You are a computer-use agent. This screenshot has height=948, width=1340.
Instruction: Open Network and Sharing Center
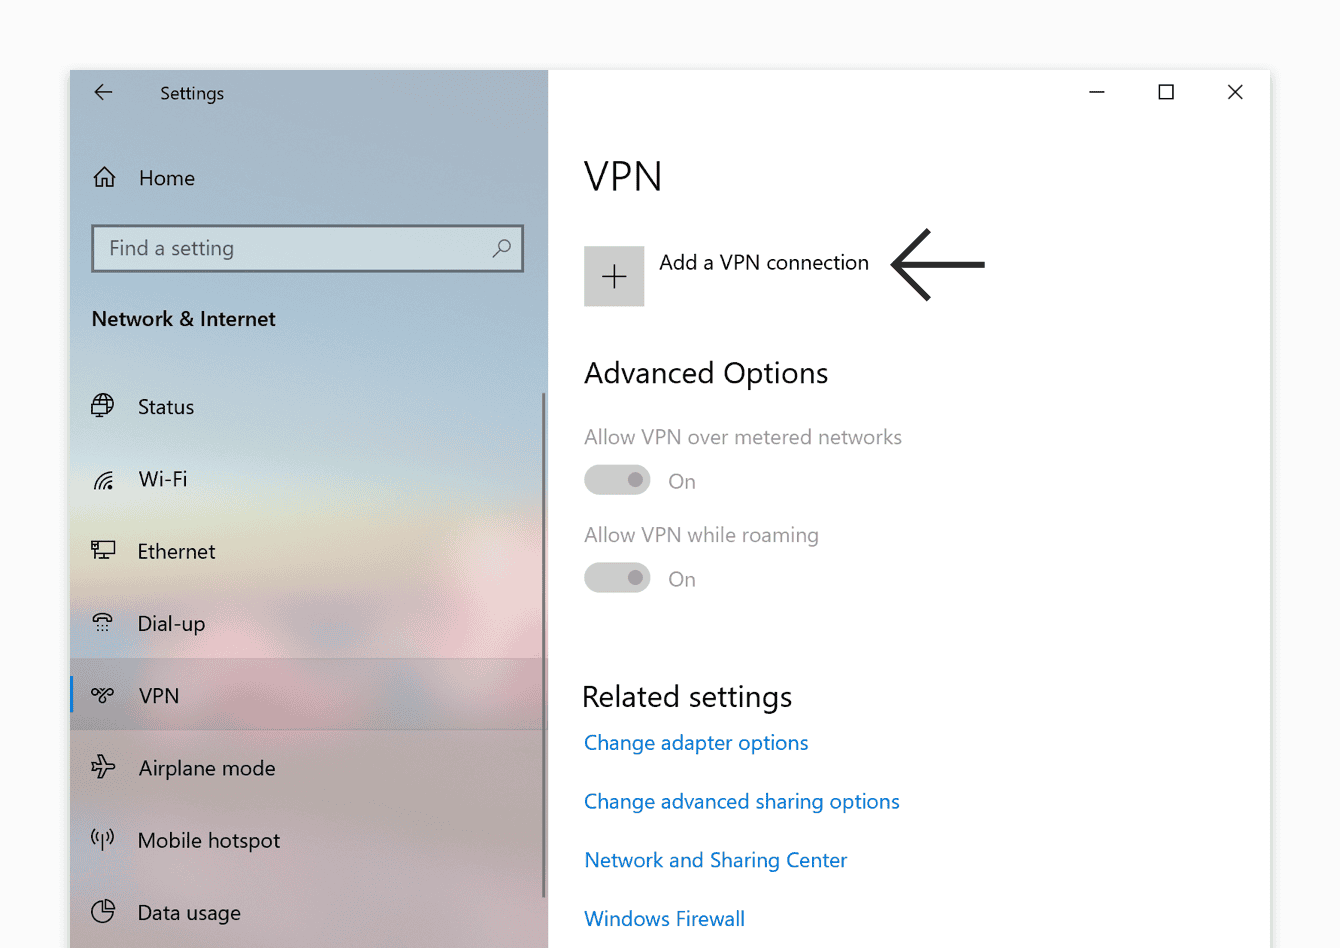point(715,860)
